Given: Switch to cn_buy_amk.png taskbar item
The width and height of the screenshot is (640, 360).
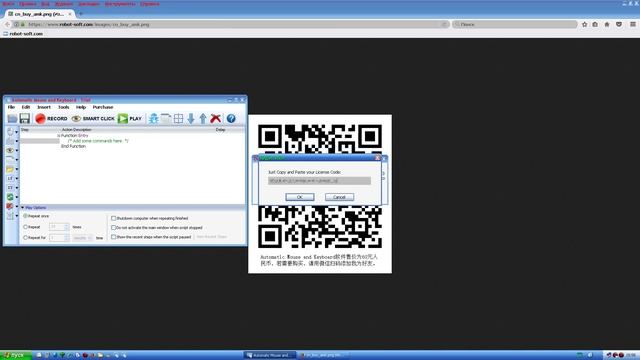Looking at the screenshot, I should (322, 356).
